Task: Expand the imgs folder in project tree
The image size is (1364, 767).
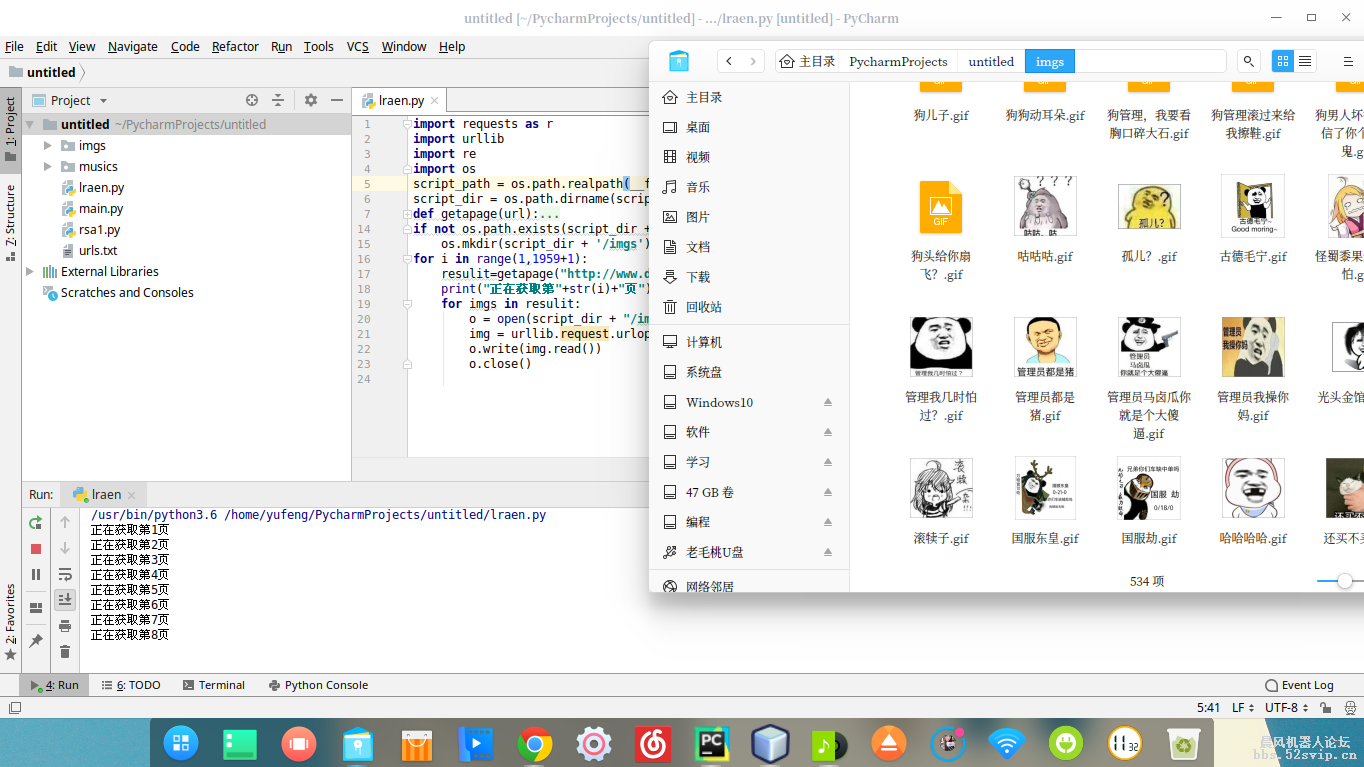Action: [47, 146]
